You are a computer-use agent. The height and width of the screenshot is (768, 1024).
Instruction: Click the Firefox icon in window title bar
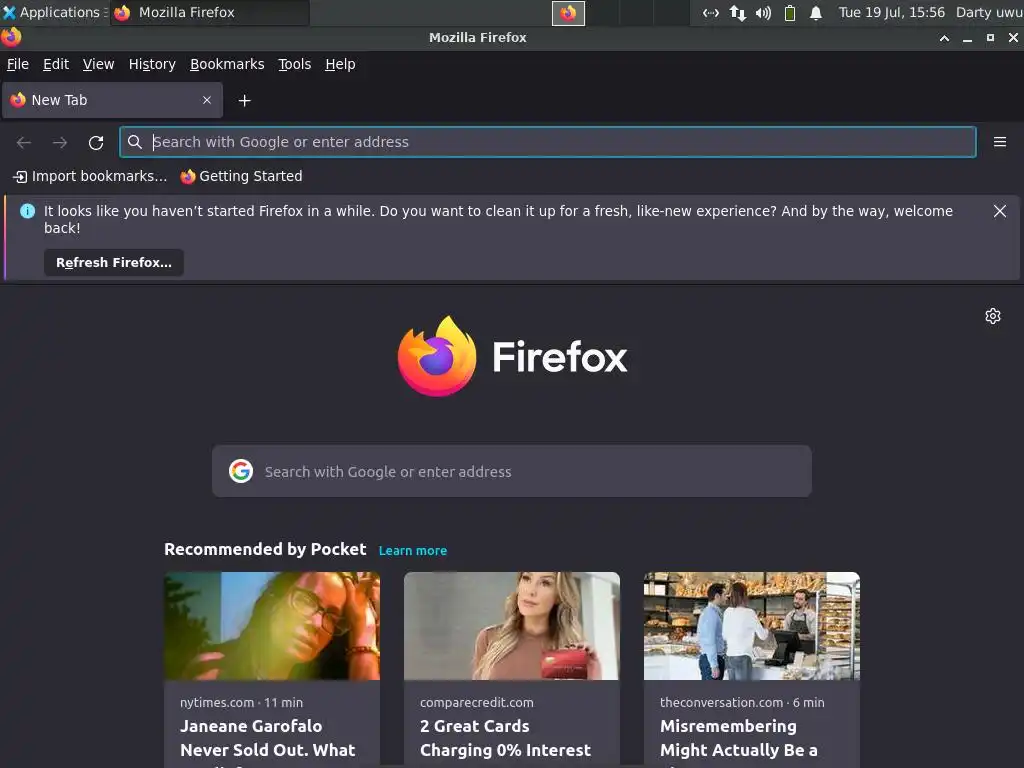tap(11, 37)
